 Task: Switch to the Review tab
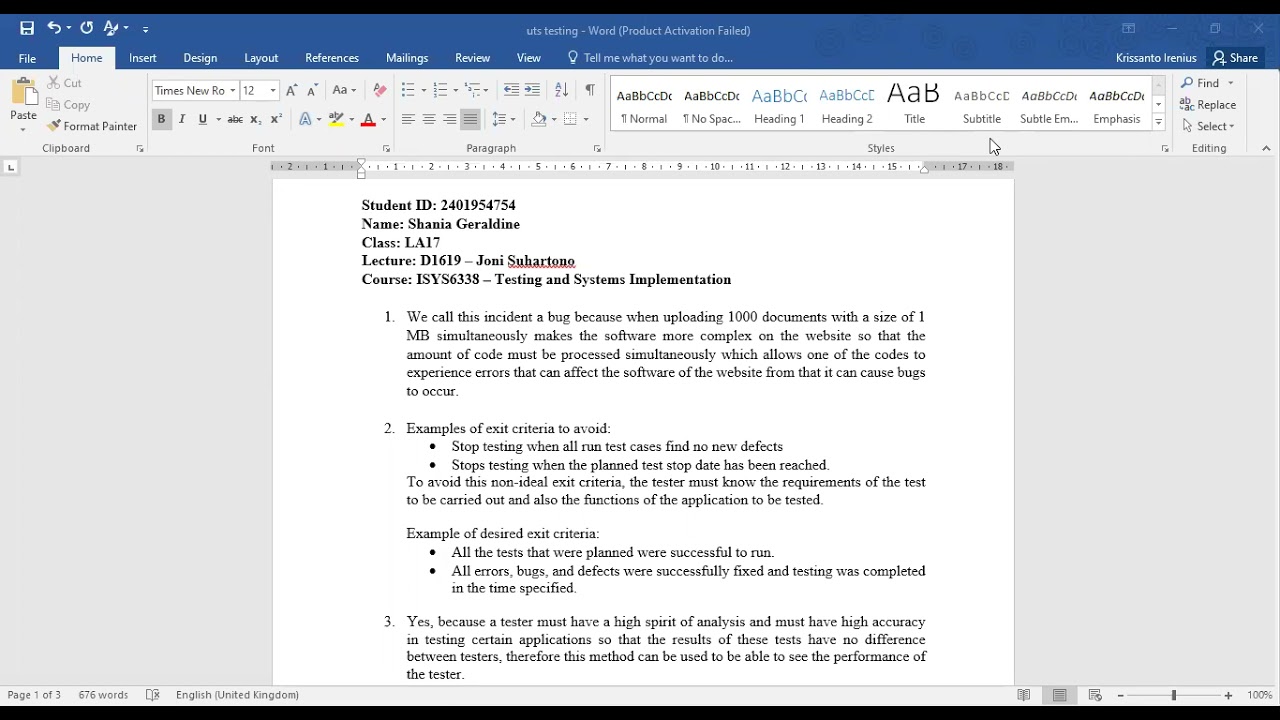(473, 58)
